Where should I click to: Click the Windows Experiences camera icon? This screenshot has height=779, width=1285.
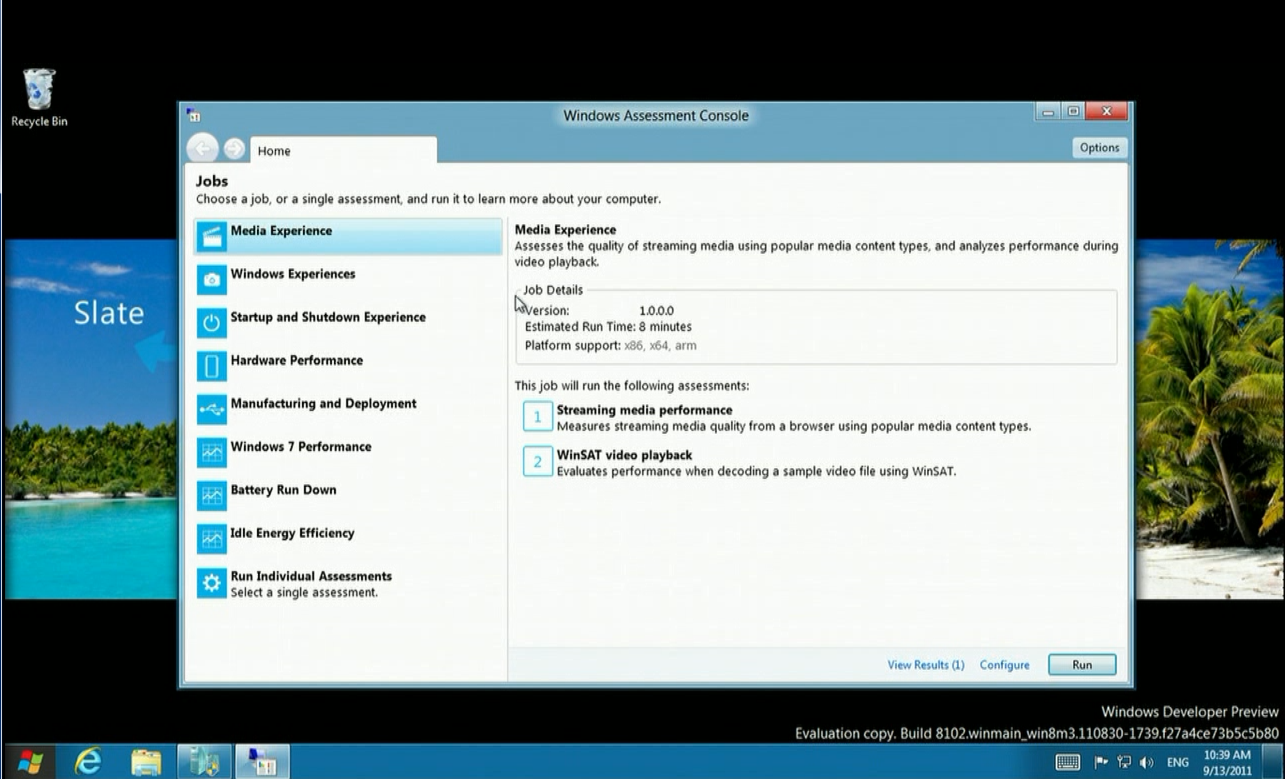[212, 280]
